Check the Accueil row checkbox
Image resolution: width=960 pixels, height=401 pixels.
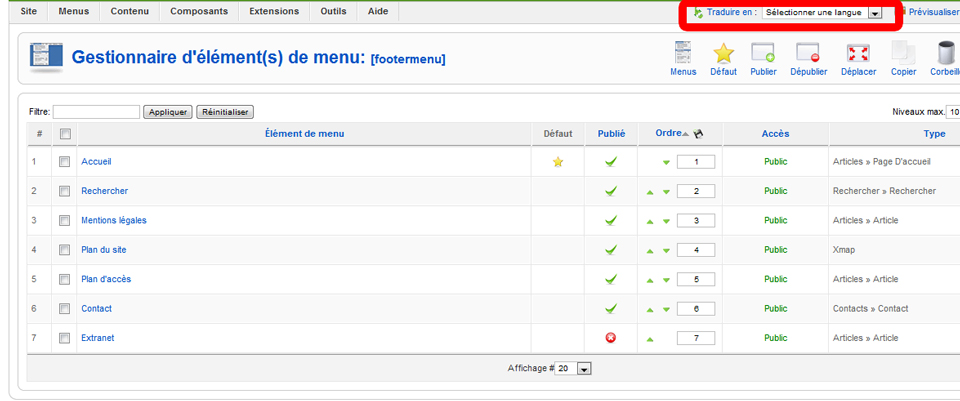[65, 161]
